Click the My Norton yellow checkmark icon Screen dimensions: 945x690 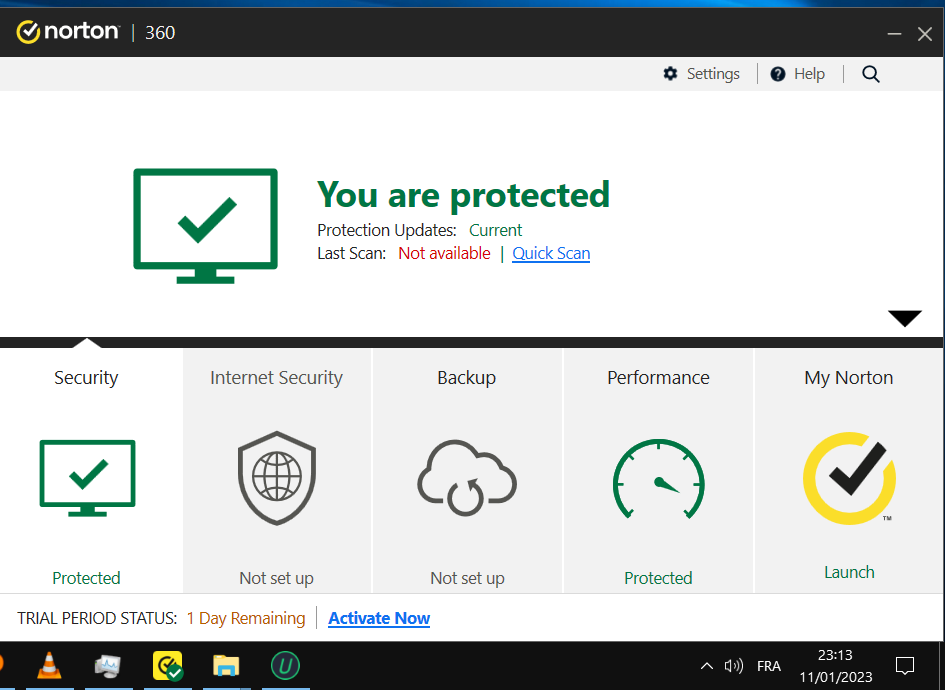(849, 478)
